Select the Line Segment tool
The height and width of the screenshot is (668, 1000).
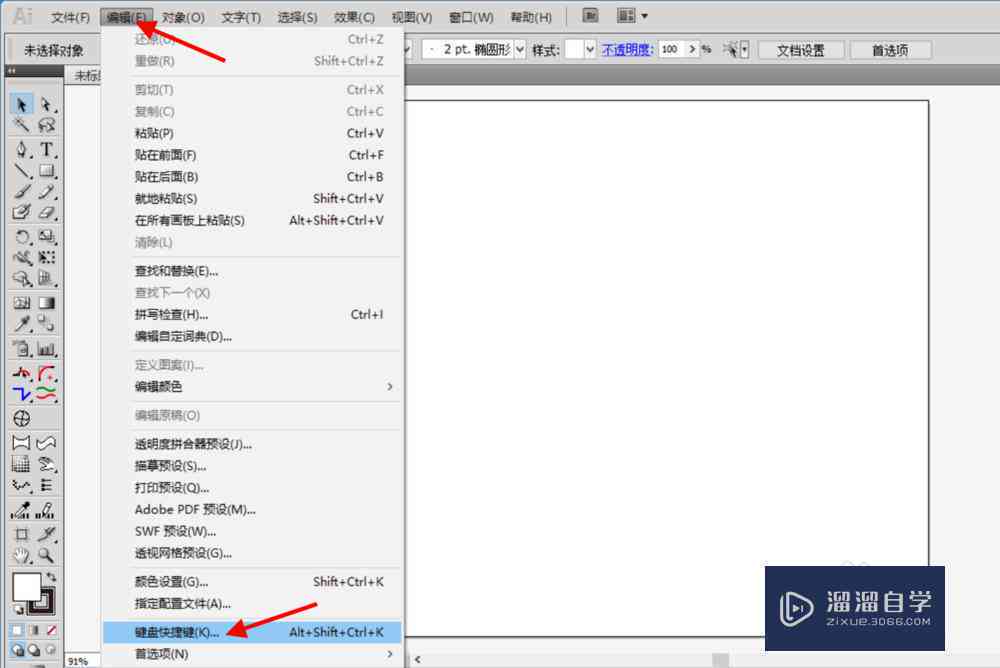click(22, 171)
